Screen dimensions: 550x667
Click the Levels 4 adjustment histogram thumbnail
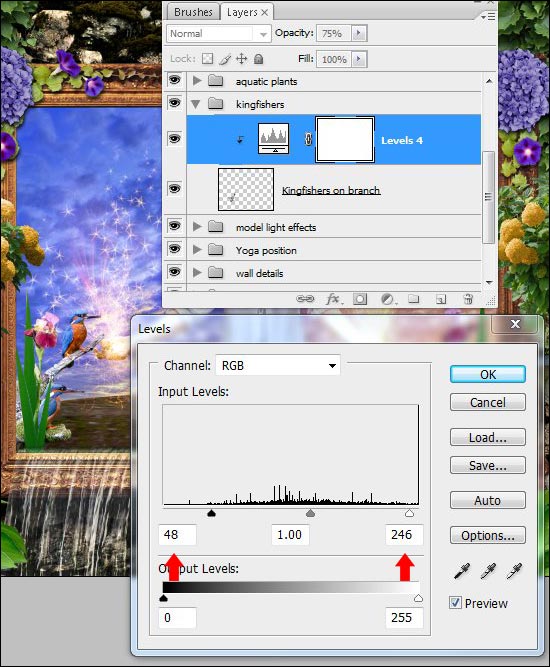274,139
